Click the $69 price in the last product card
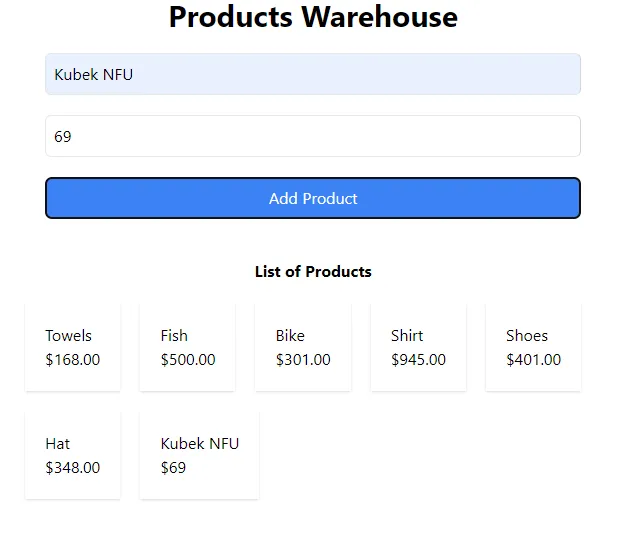 tap(173, 468)
